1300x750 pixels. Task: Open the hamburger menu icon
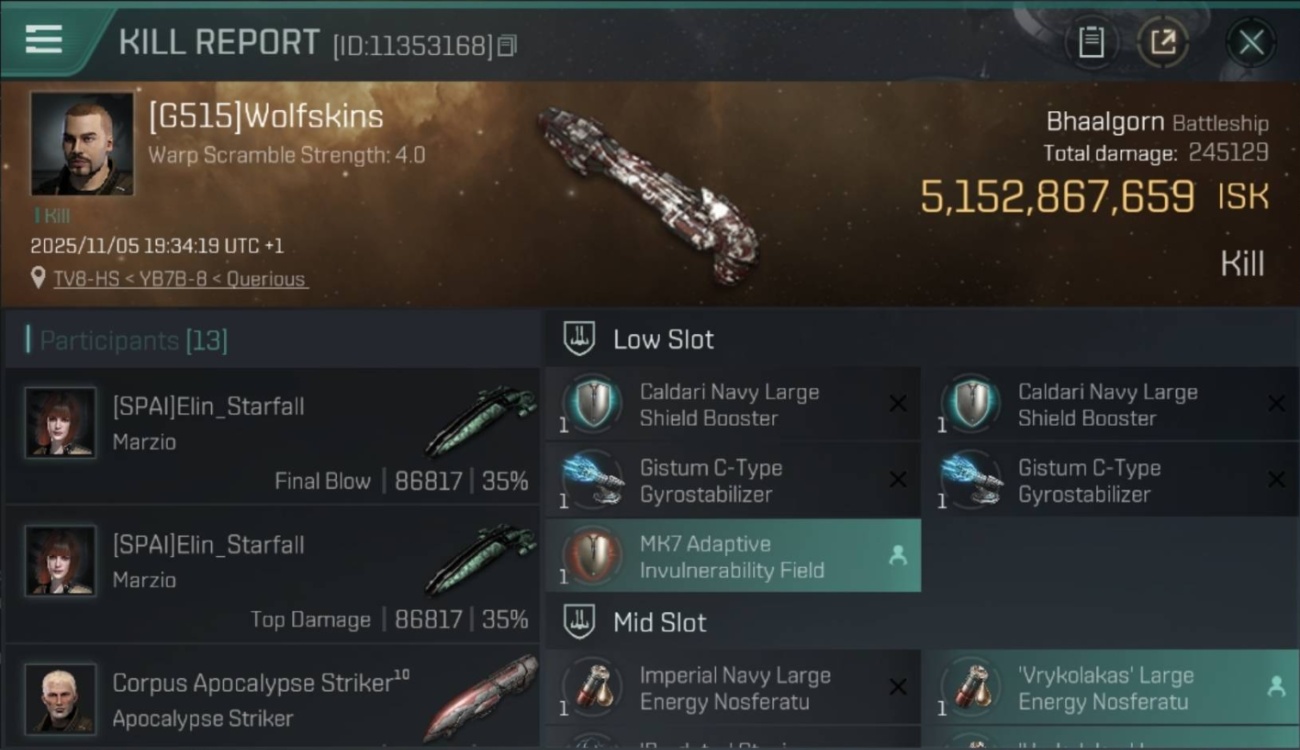click(x=43, y=39)
